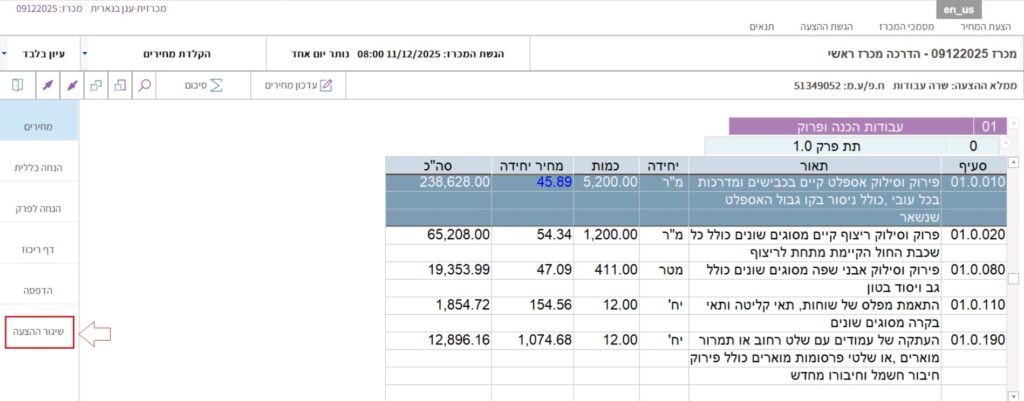
Task: Click the סיכום sigma summary button
Action: click(203, 86)
